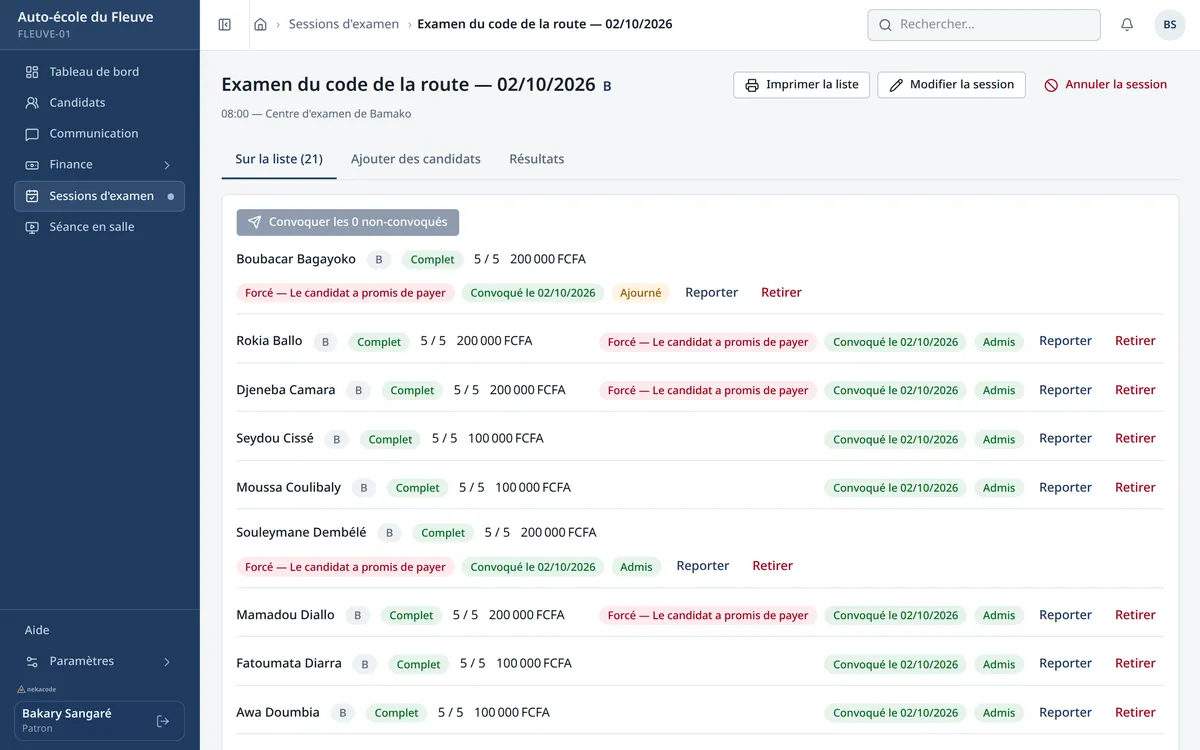Click Séance en salle screen icon
This screenshot has width=1200, height=750.
coord(32,227)
